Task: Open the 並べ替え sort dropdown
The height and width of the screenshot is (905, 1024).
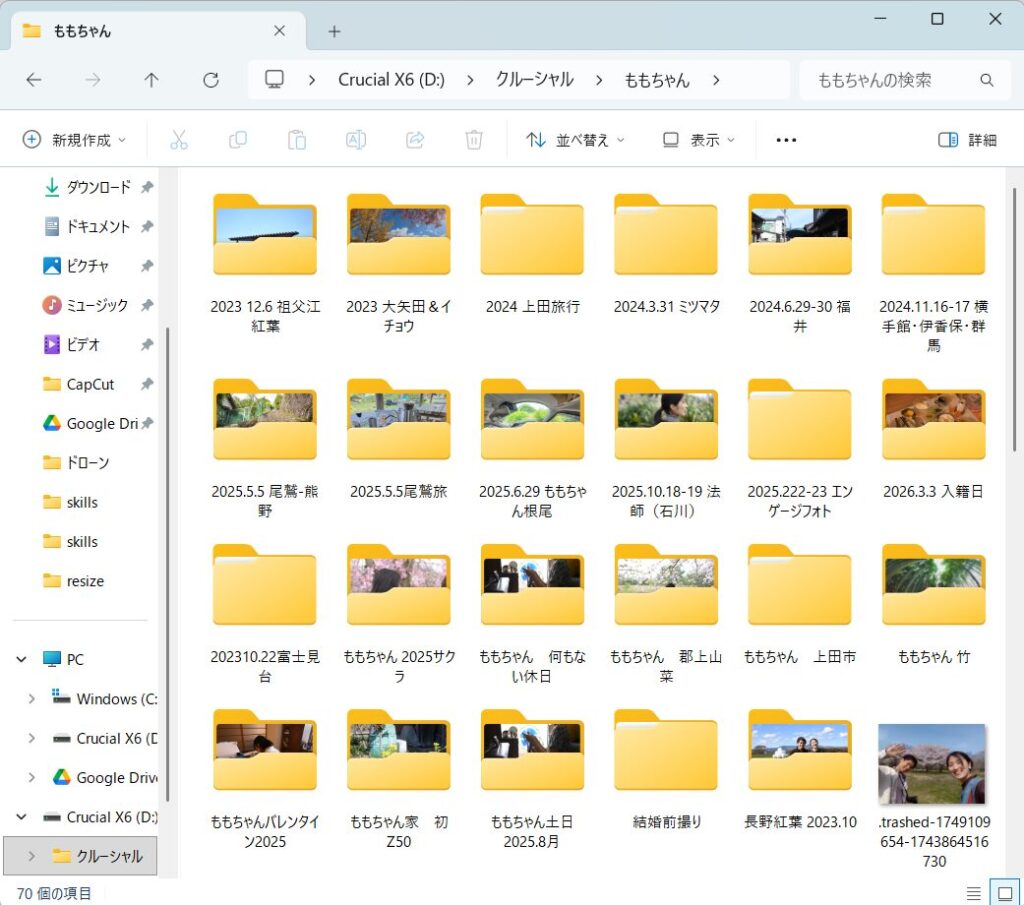Action: (x=576, y=140)
